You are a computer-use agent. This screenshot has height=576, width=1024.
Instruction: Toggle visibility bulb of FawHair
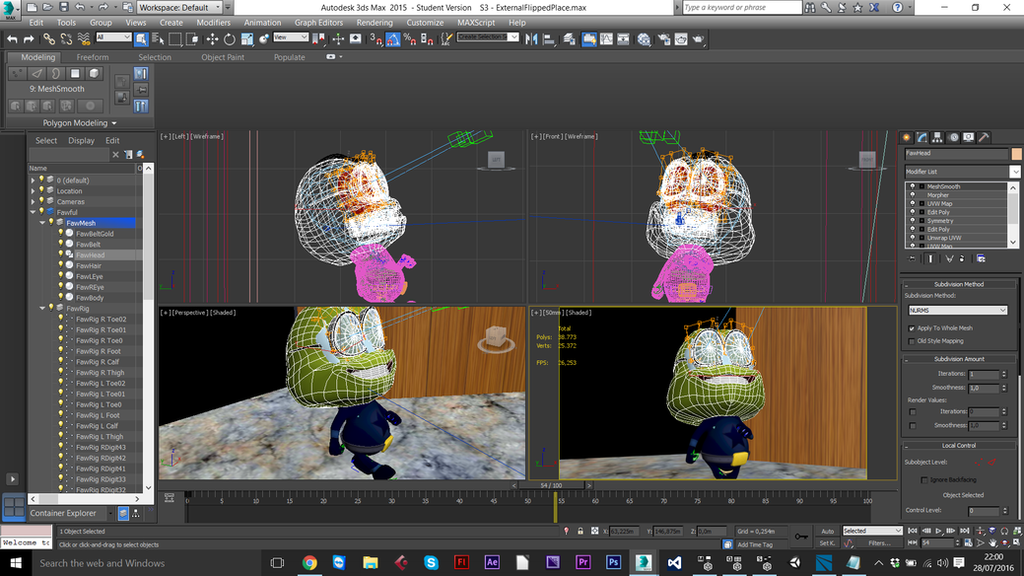[61, 266]
